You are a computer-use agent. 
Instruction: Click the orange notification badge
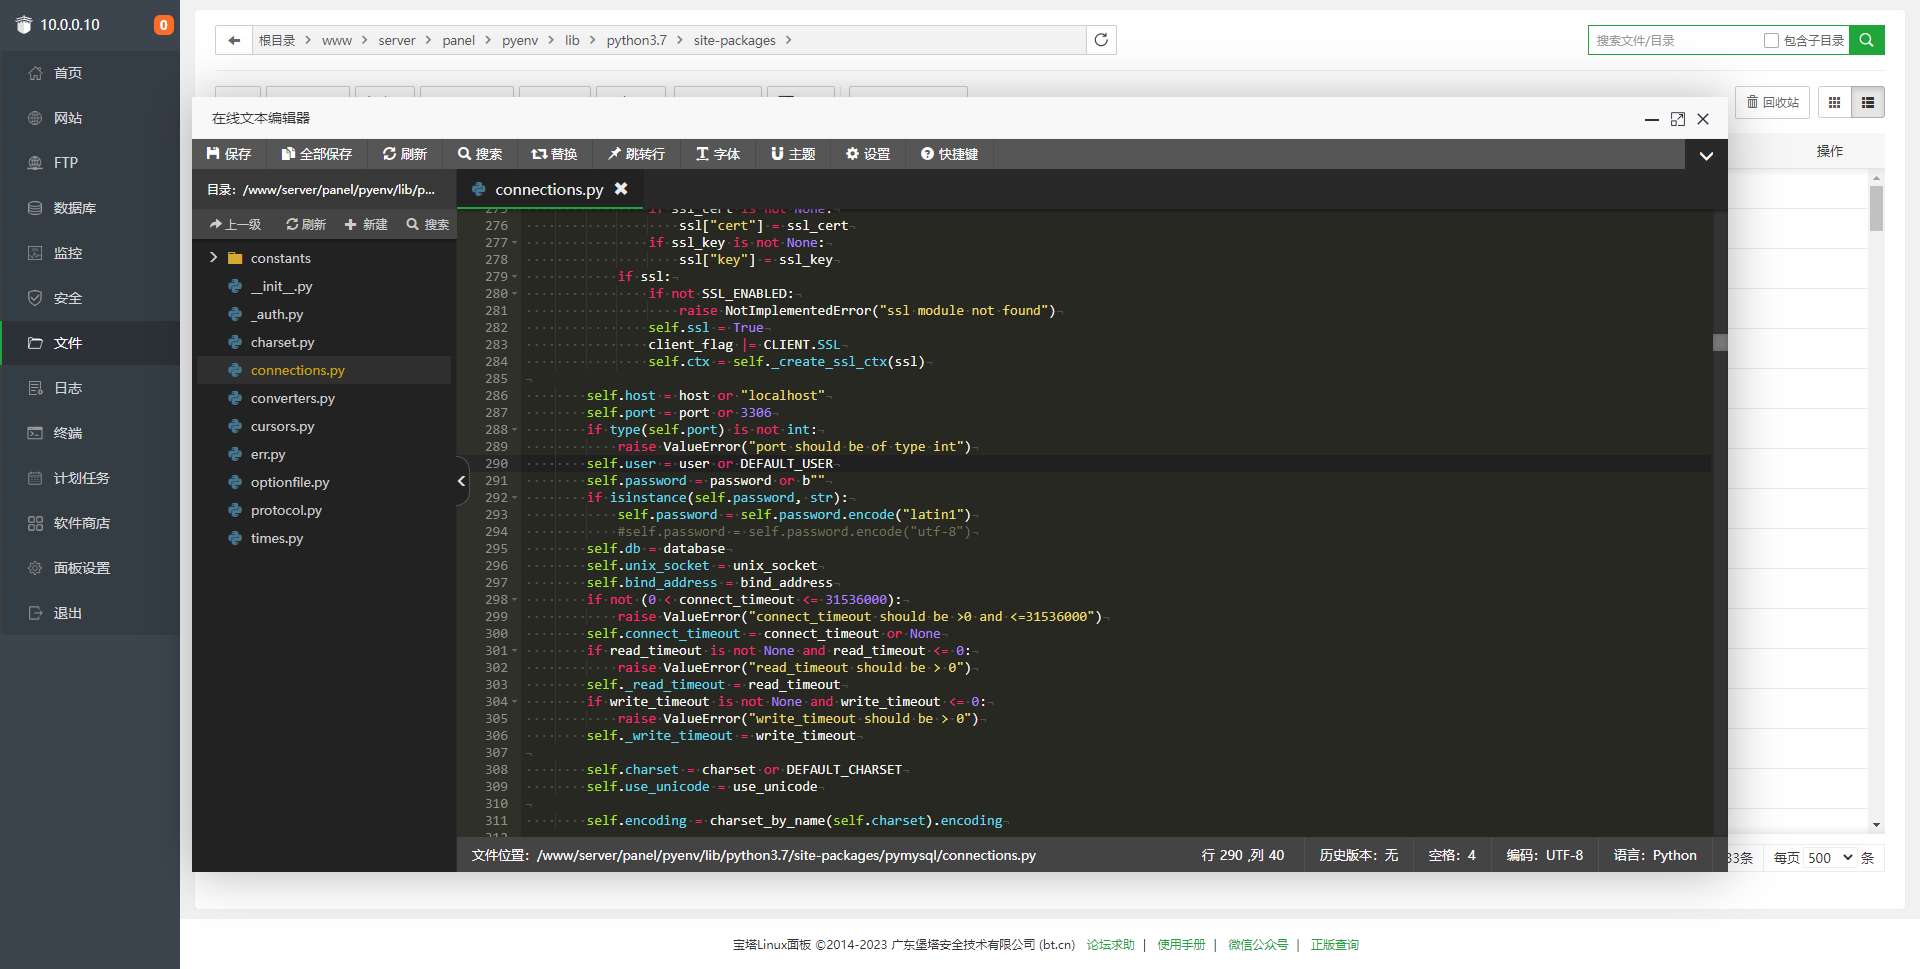point(163,25)
